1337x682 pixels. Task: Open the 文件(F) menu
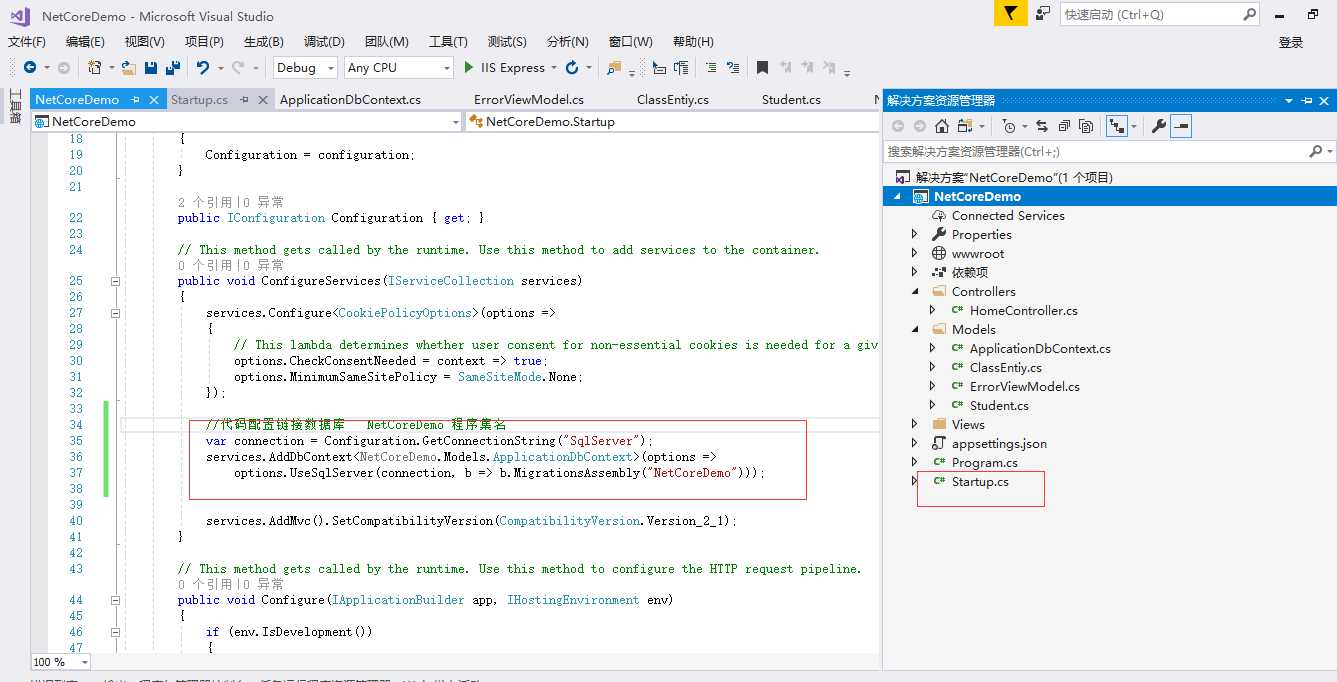tap(27, 41)
